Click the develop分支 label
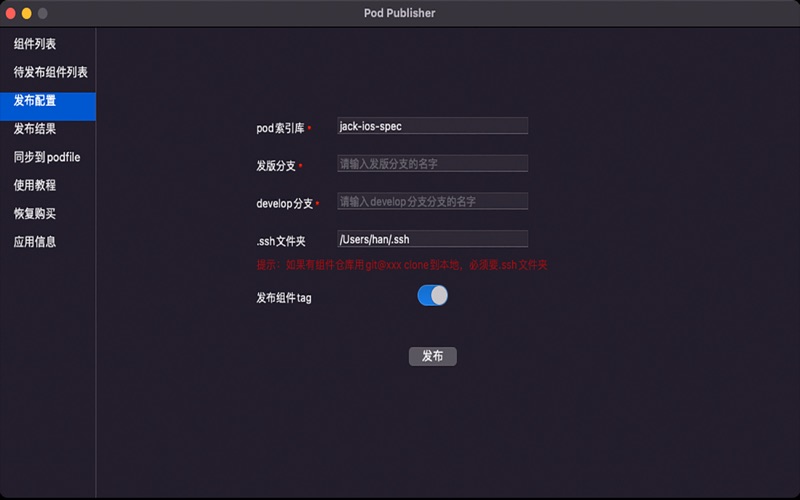The image size is (800, 500). [284, 204]
